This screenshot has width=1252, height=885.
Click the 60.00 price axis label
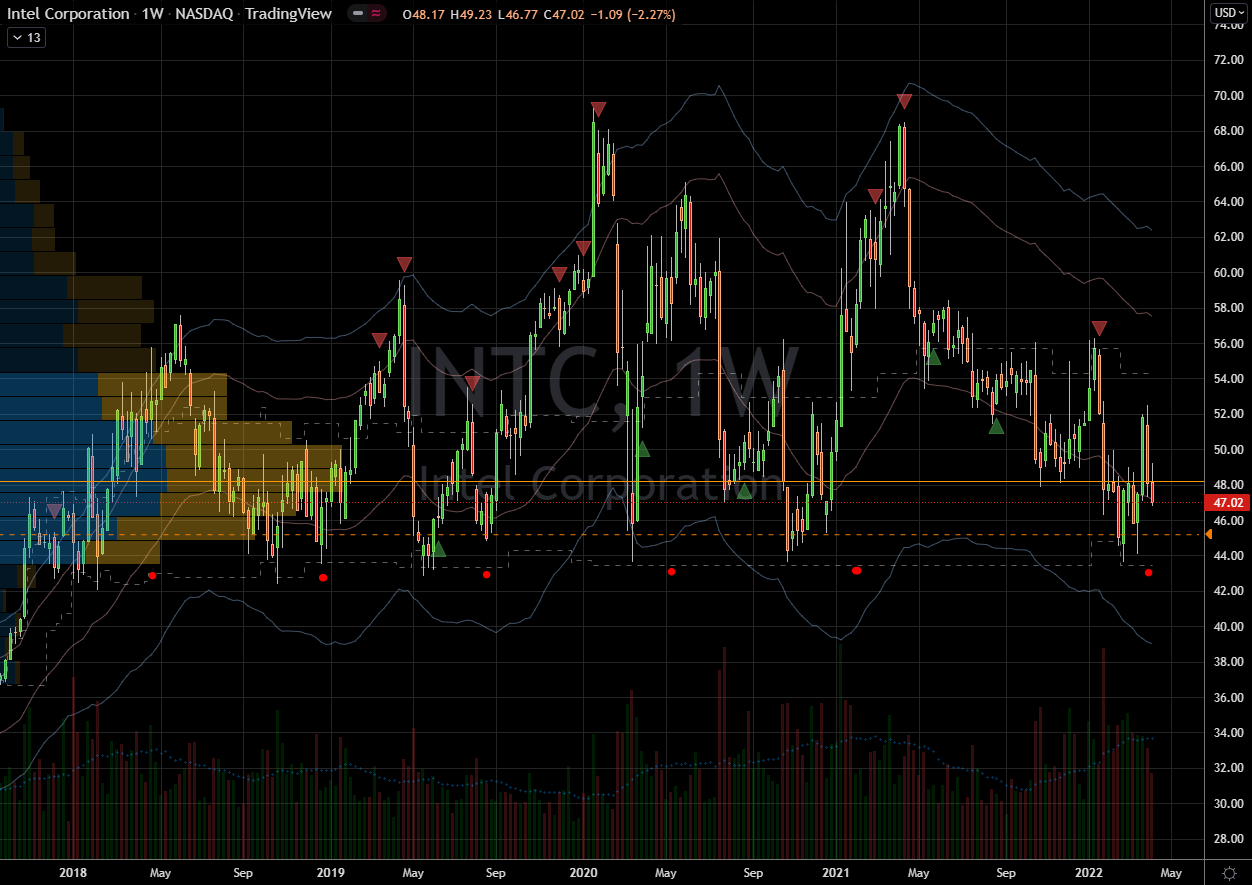pyautogui.click(x=1230, y=273)
